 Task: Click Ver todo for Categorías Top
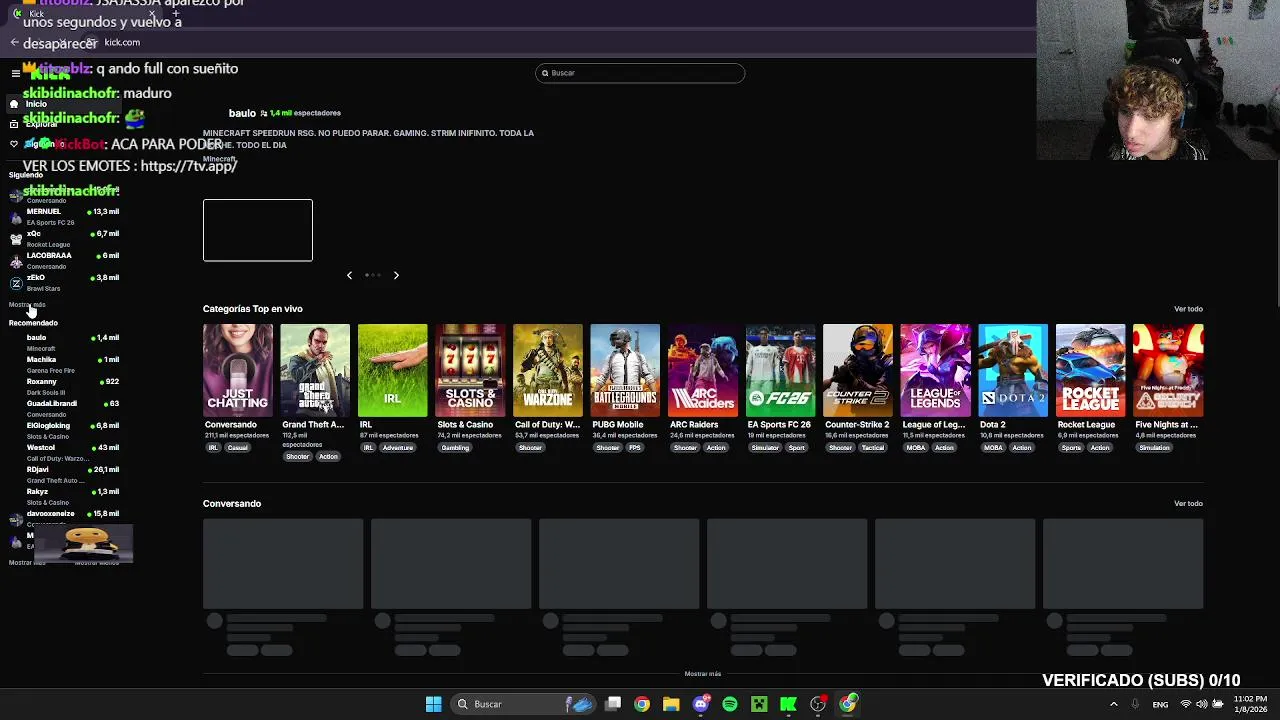(x=1188, y=309)
